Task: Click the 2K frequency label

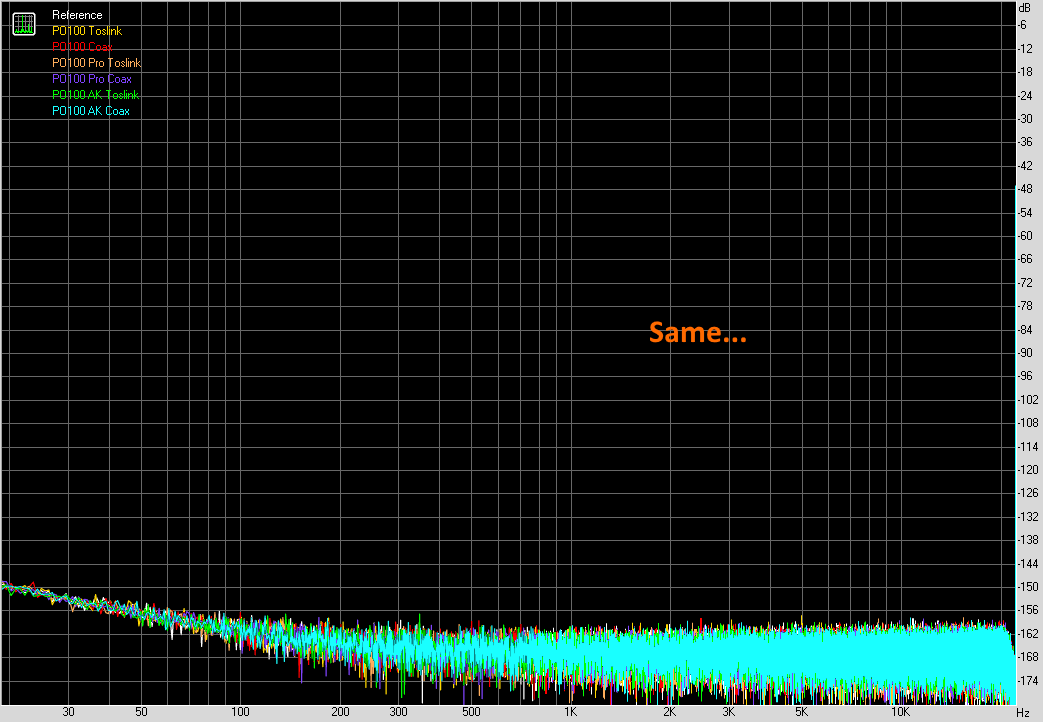Action: (670, 712)
